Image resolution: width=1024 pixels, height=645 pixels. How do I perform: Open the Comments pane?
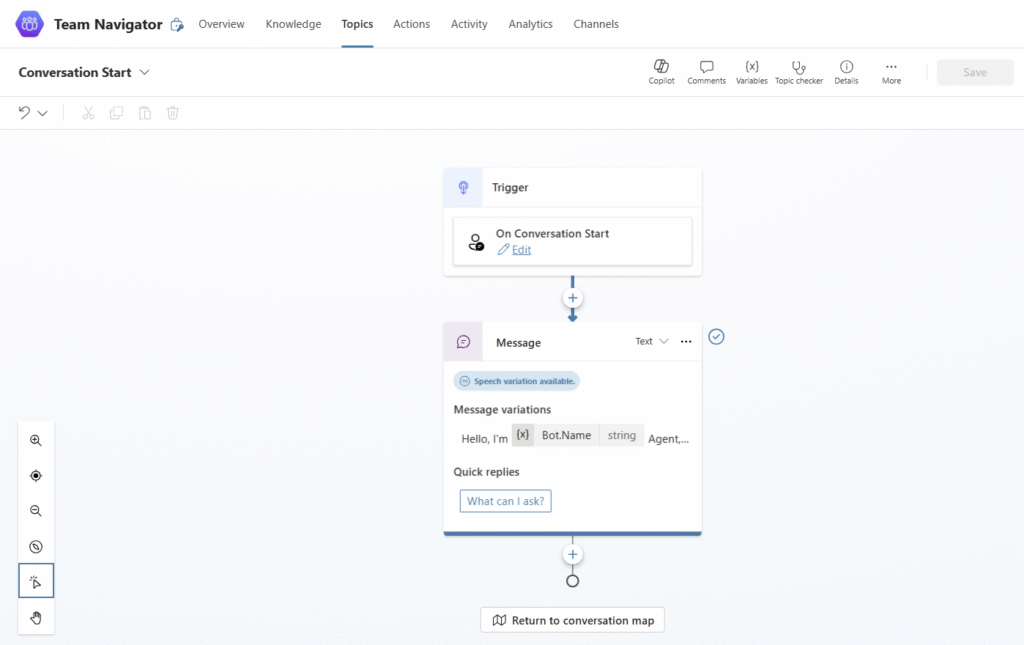[706, 72]
